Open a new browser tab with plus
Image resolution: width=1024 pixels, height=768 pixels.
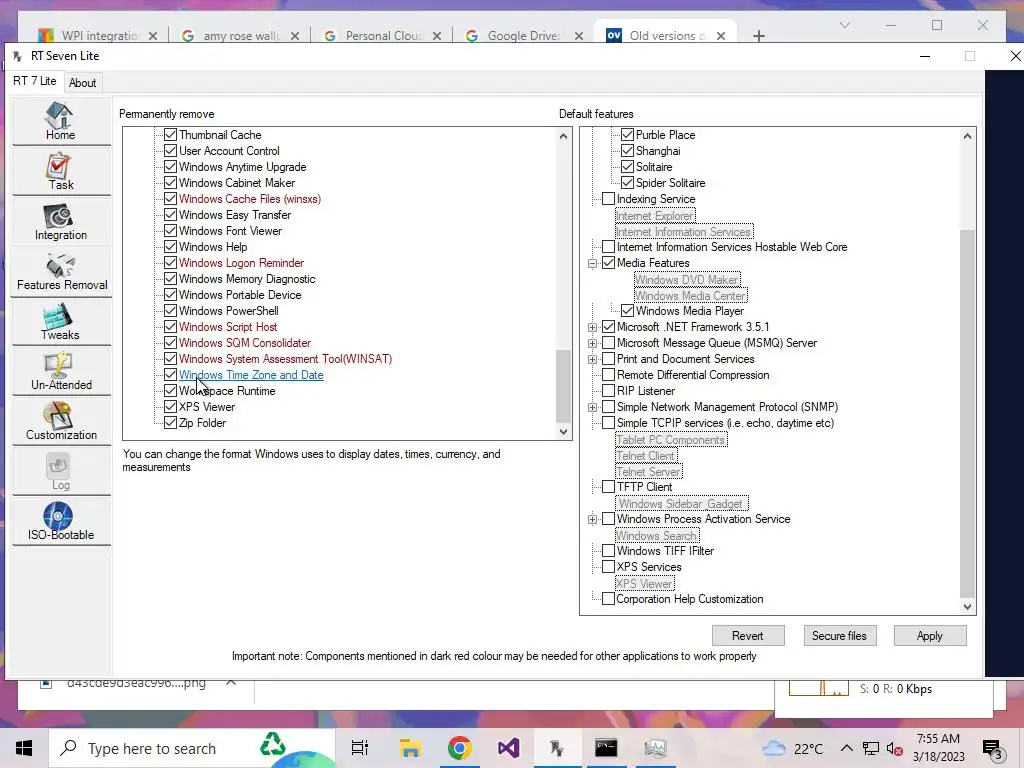tap(758, 36)
